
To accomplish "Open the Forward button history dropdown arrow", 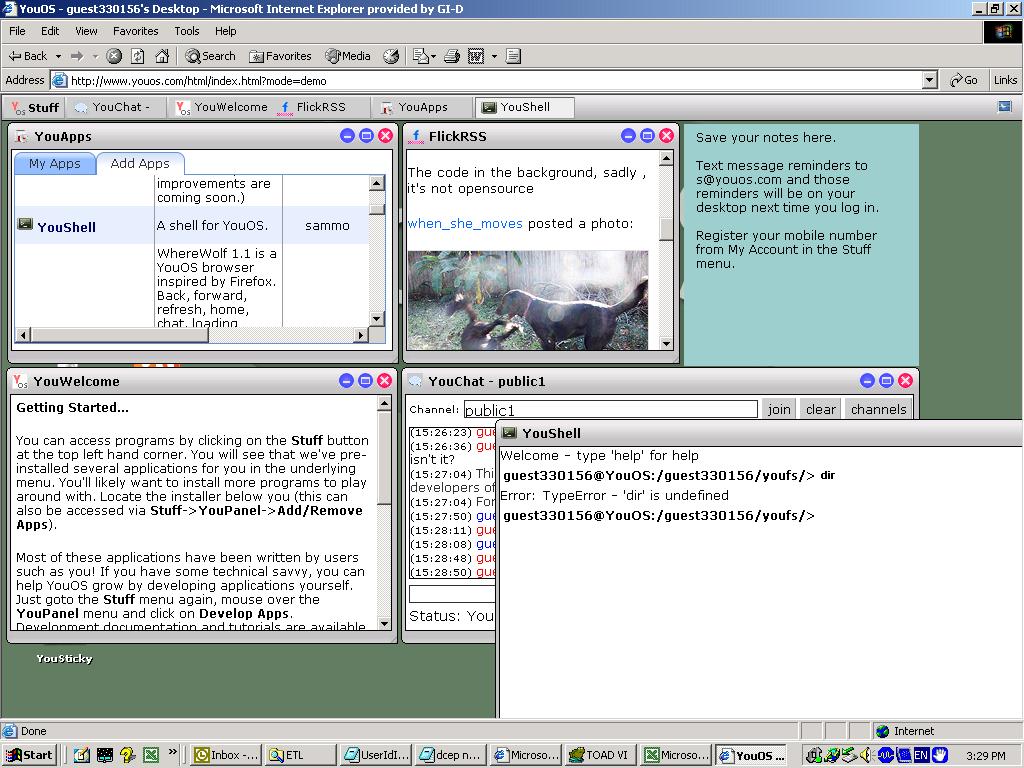I will coord(95,56).
